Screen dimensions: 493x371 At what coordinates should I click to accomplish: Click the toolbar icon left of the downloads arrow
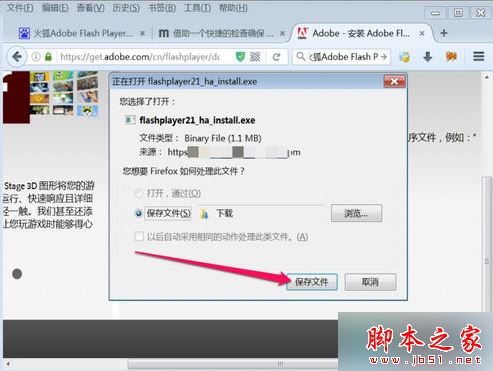coord(405,57)
